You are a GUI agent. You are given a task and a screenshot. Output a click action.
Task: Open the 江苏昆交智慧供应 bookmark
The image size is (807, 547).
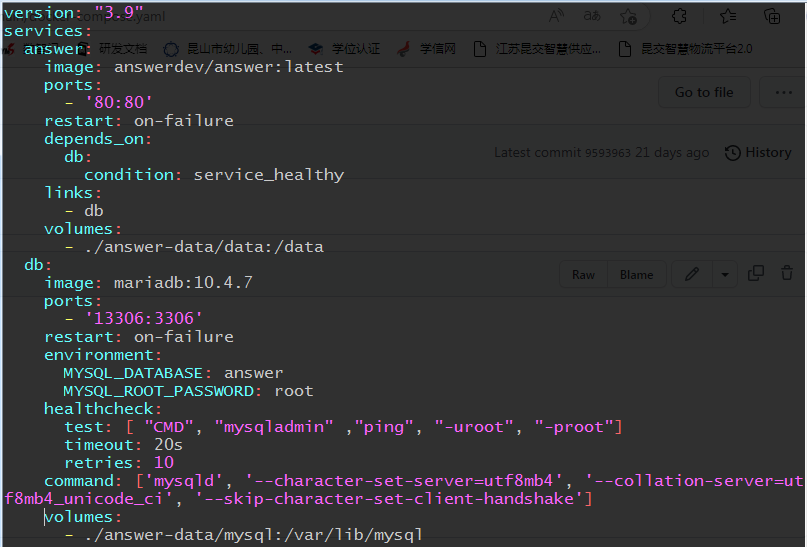[x=537, y=49]
